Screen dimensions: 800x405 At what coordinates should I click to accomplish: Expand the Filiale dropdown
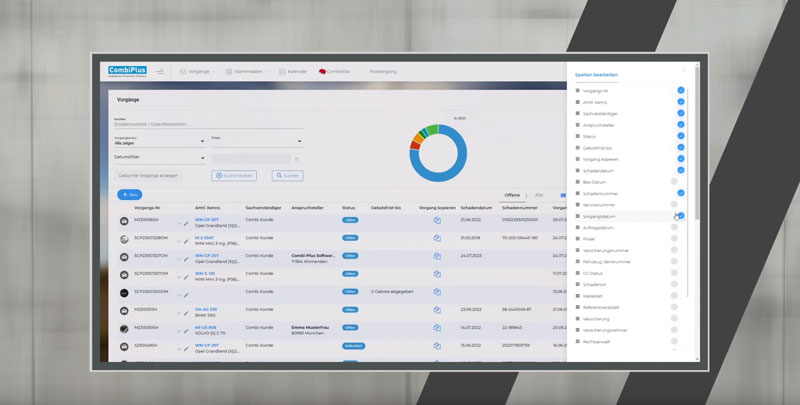(255, 143)
